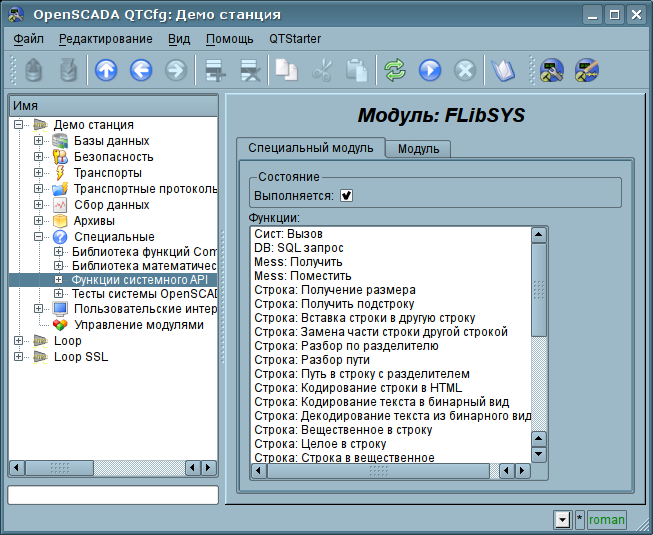Navigate back using the left-arrow icon
Viewport: 653px width, 535px height.
[x=141, y=70]
